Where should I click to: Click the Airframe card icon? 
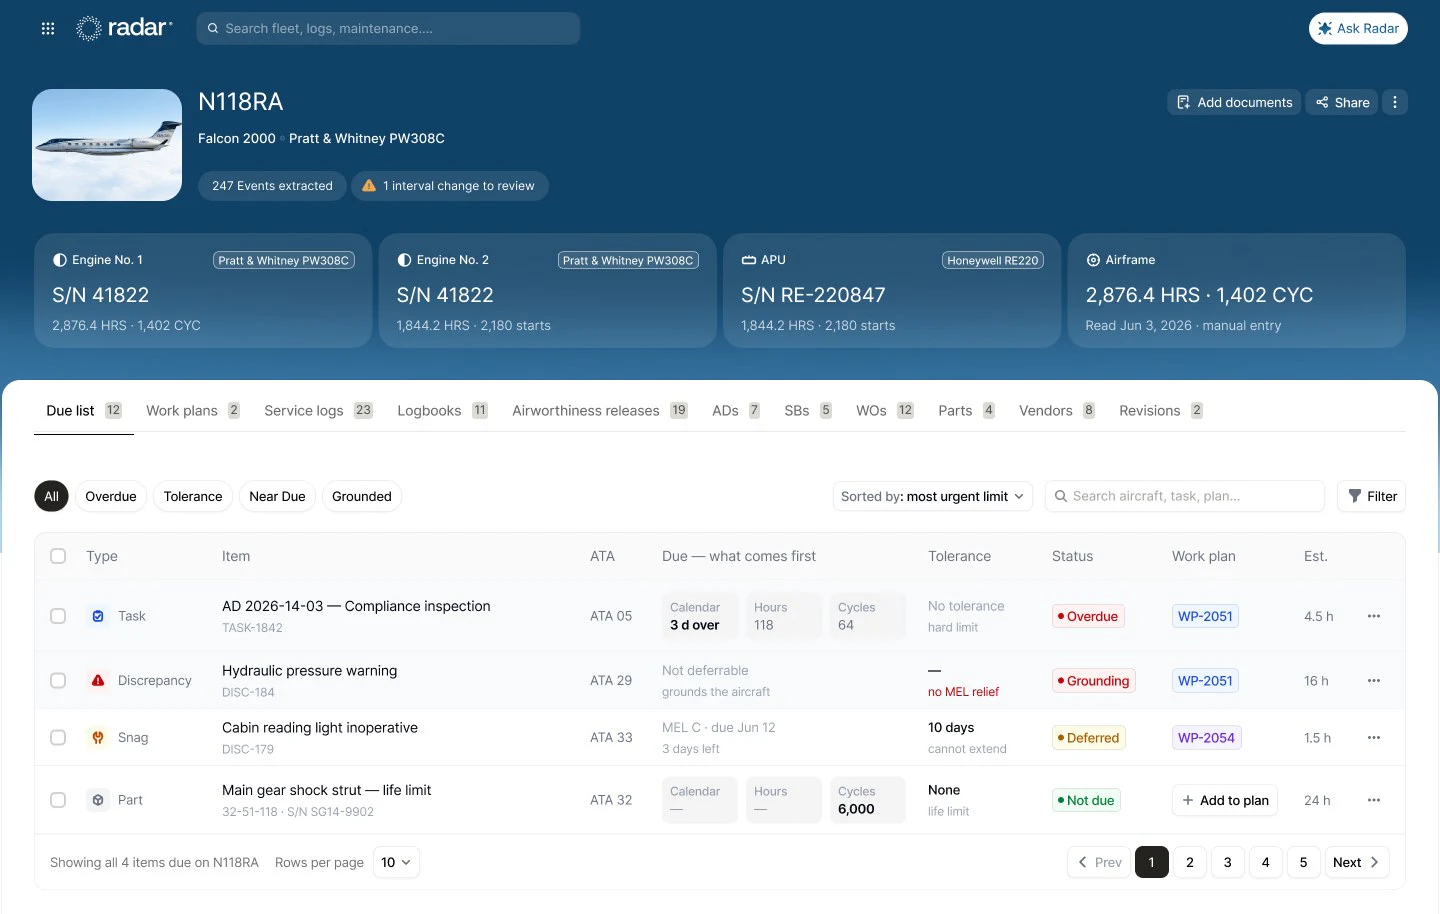pyautogui.click(x=1093, y=260)
